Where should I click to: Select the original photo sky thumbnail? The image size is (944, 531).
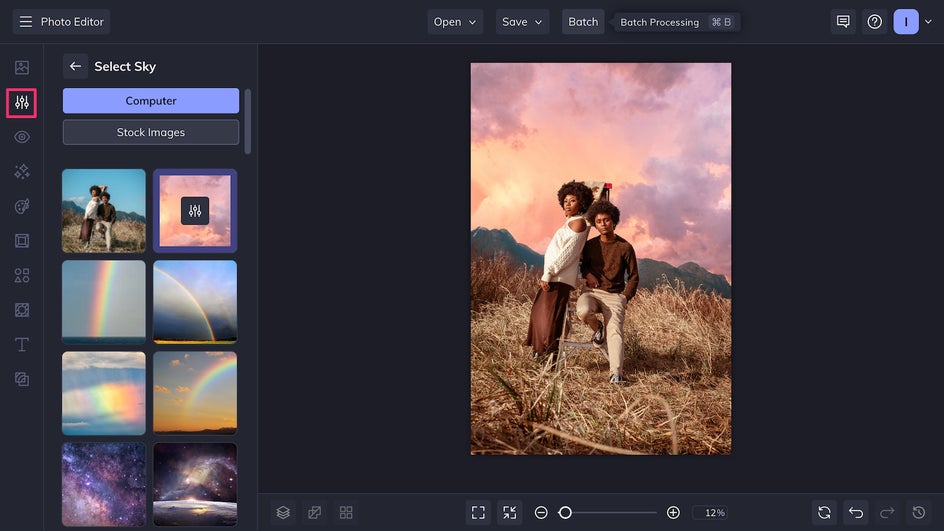click(104, 211)
